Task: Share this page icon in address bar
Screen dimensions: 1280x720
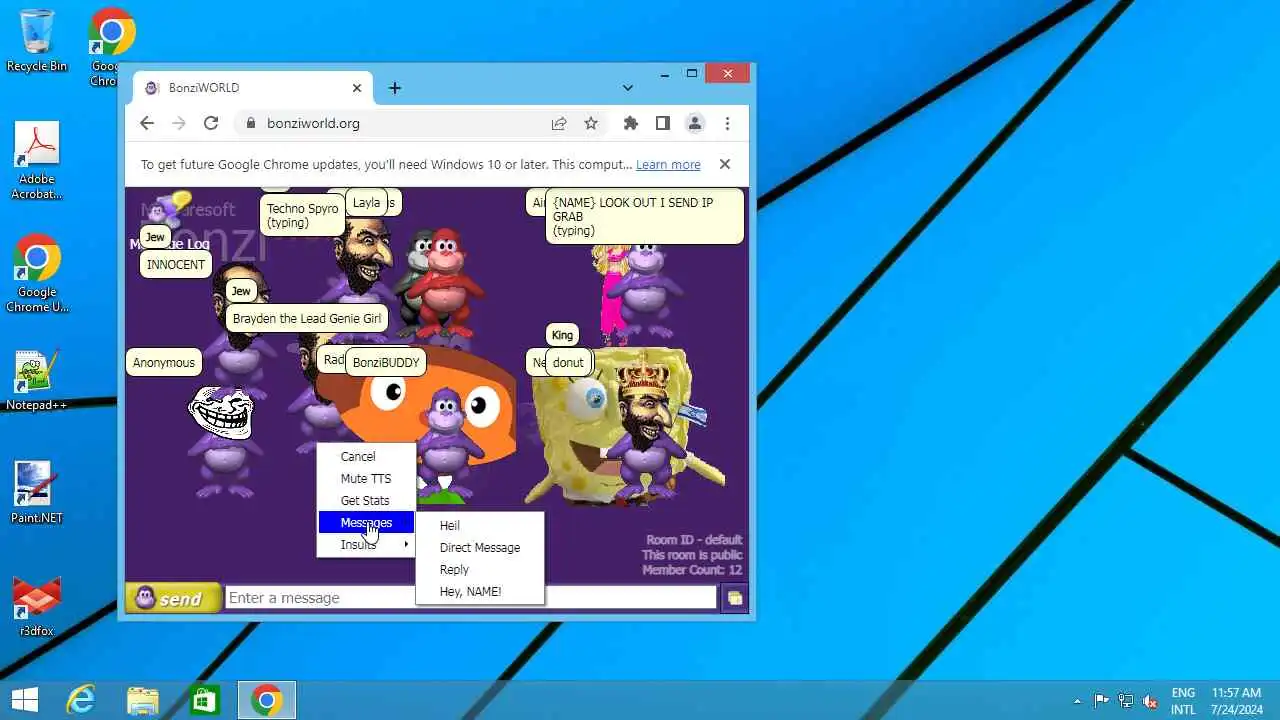Action: [559, 123]
